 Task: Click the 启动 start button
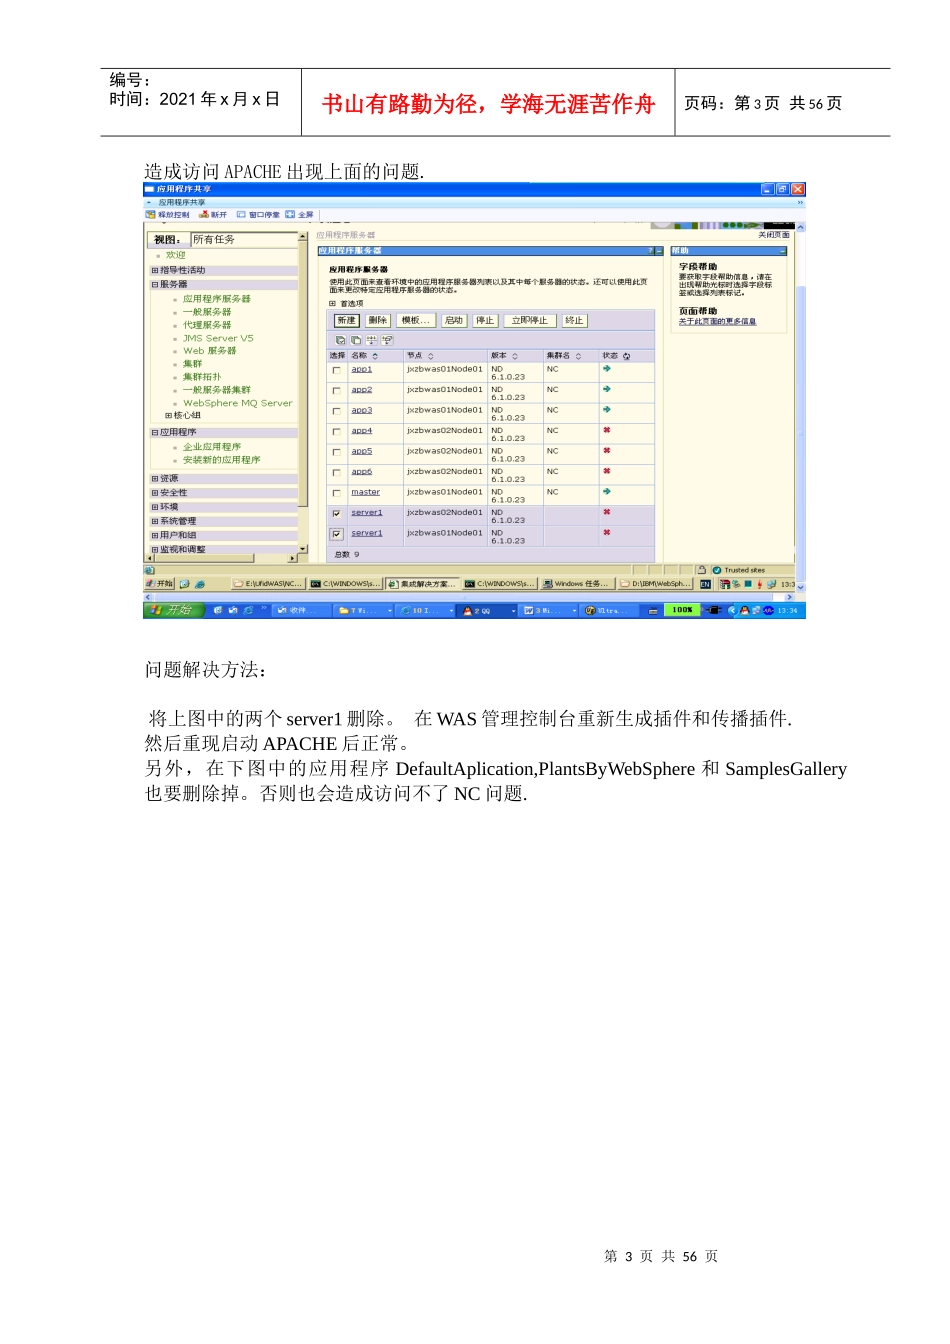454,321
